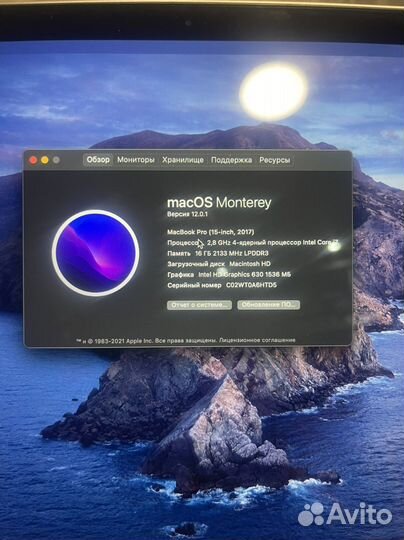Click the Серийный номер label

pos(194,285)
